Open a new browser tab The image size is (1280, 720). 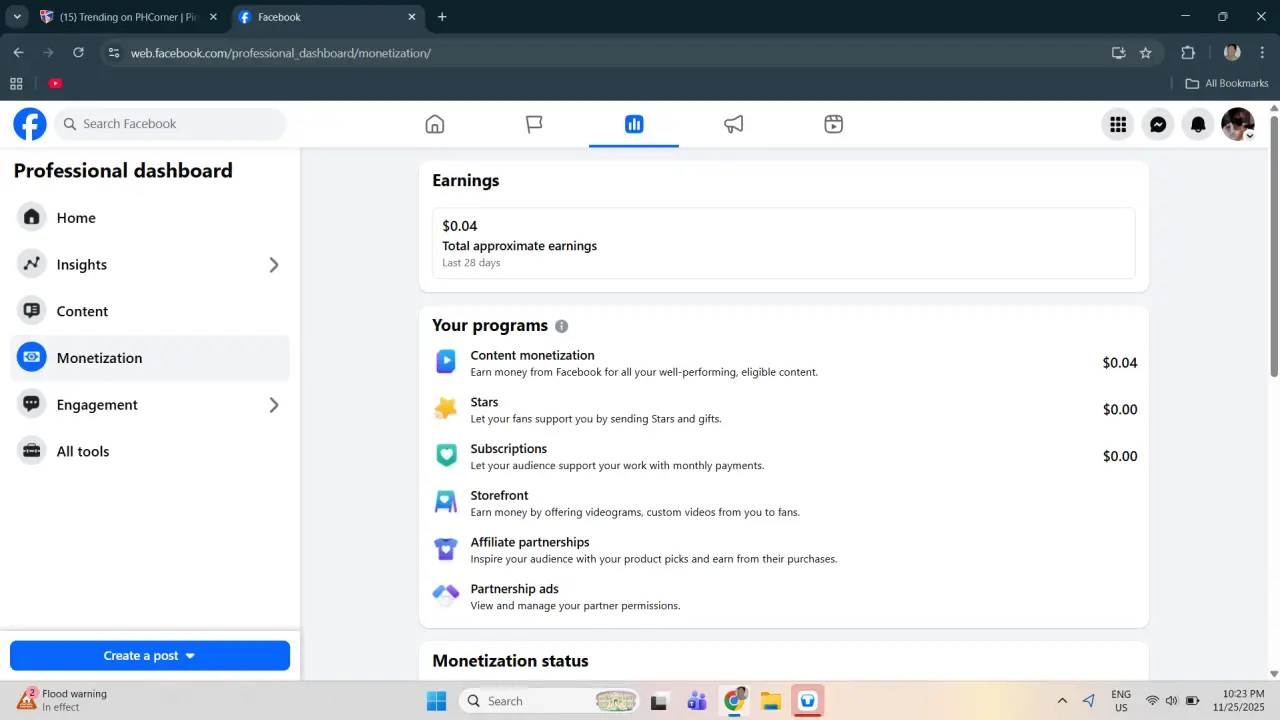[x=442, y=17]
